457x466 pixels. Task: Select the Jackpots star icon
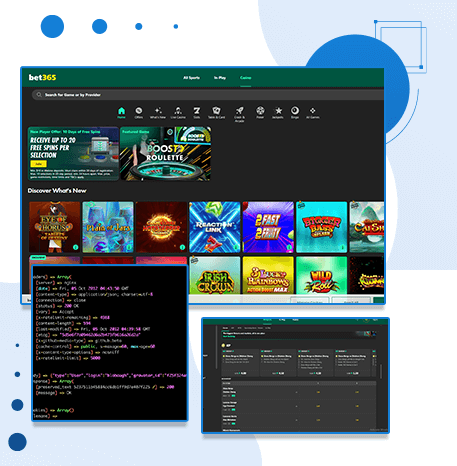click(278, 112)
